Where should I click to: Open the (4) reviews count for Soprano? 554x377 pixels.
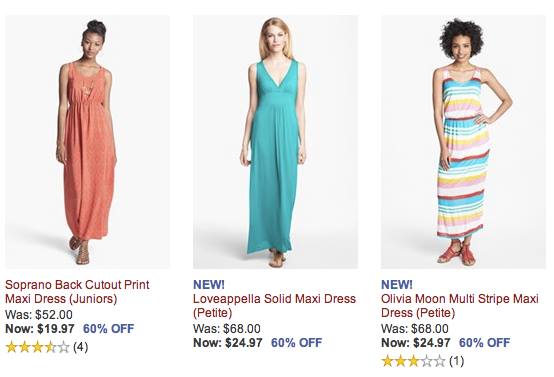point(81,347)
